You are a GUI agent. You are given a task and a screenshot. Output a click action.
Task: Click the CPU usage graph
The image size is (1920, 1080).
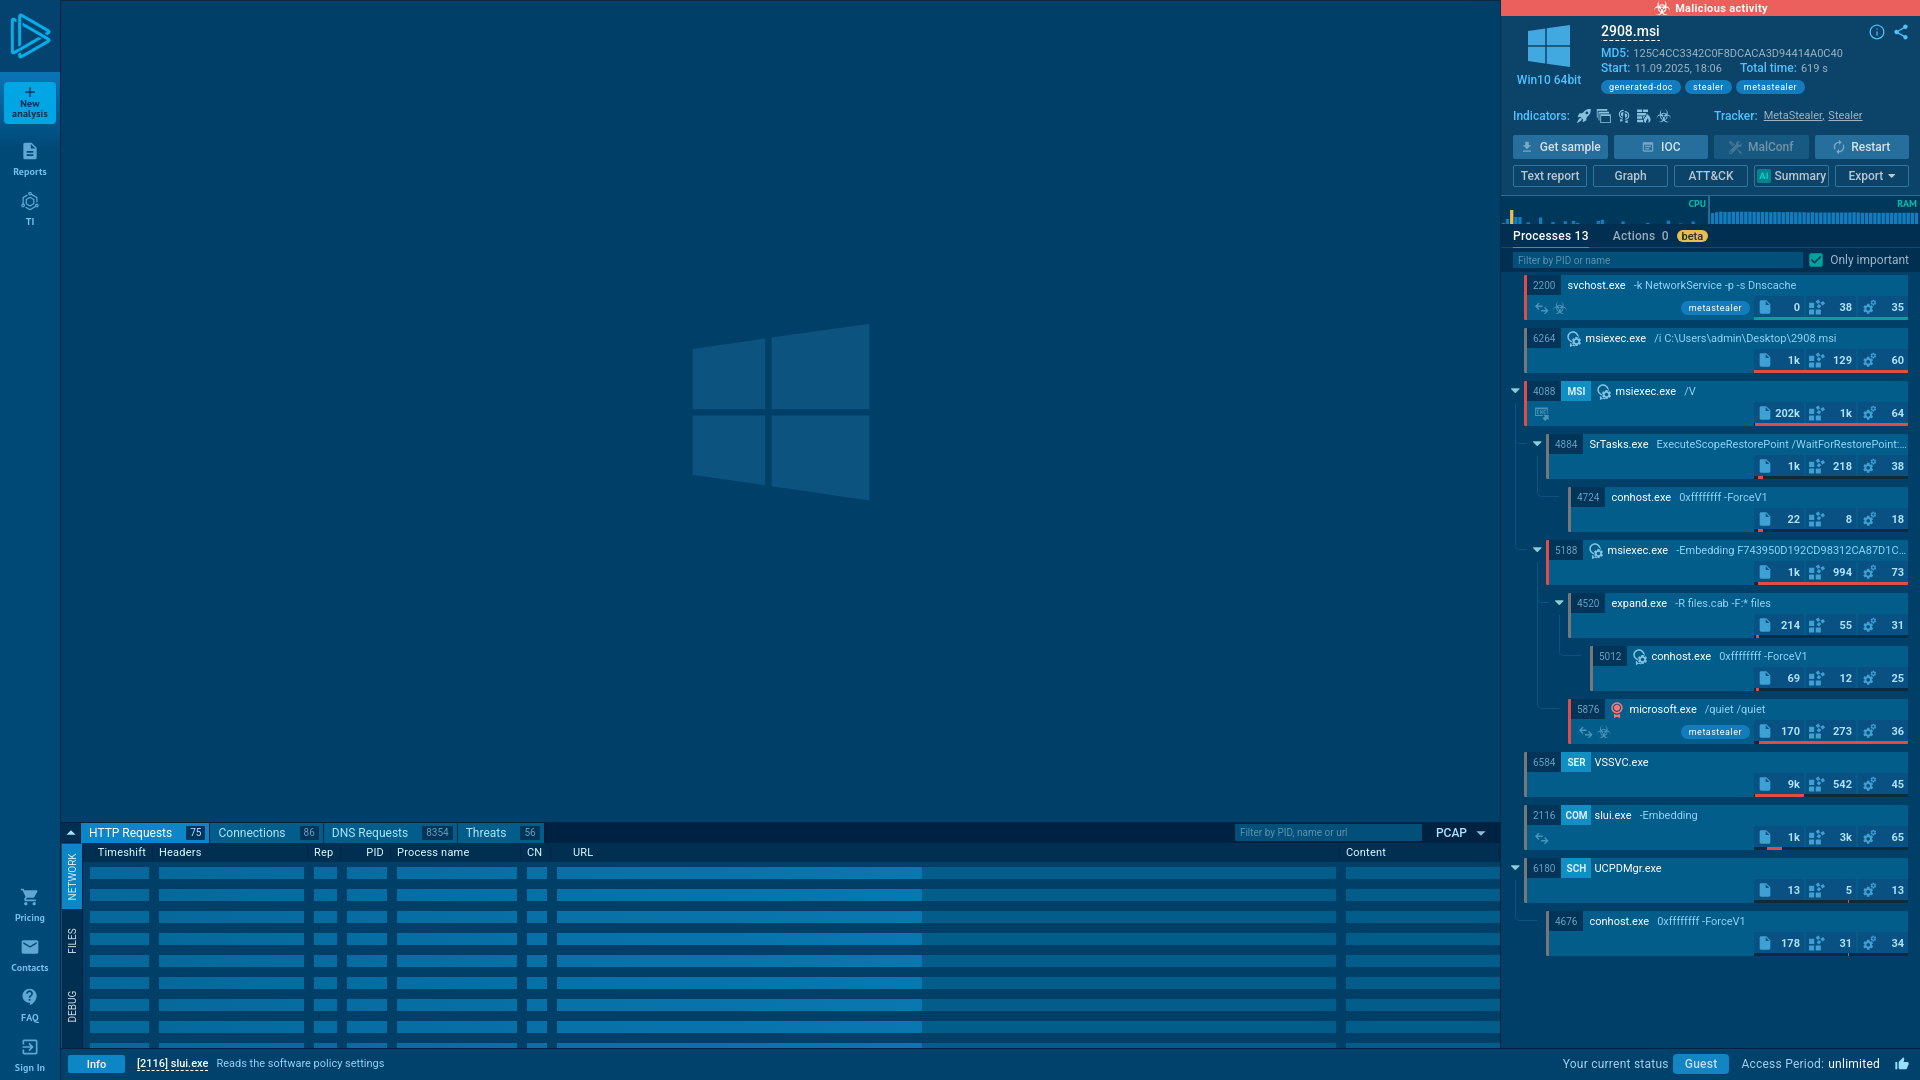(x=1605, y=211)
